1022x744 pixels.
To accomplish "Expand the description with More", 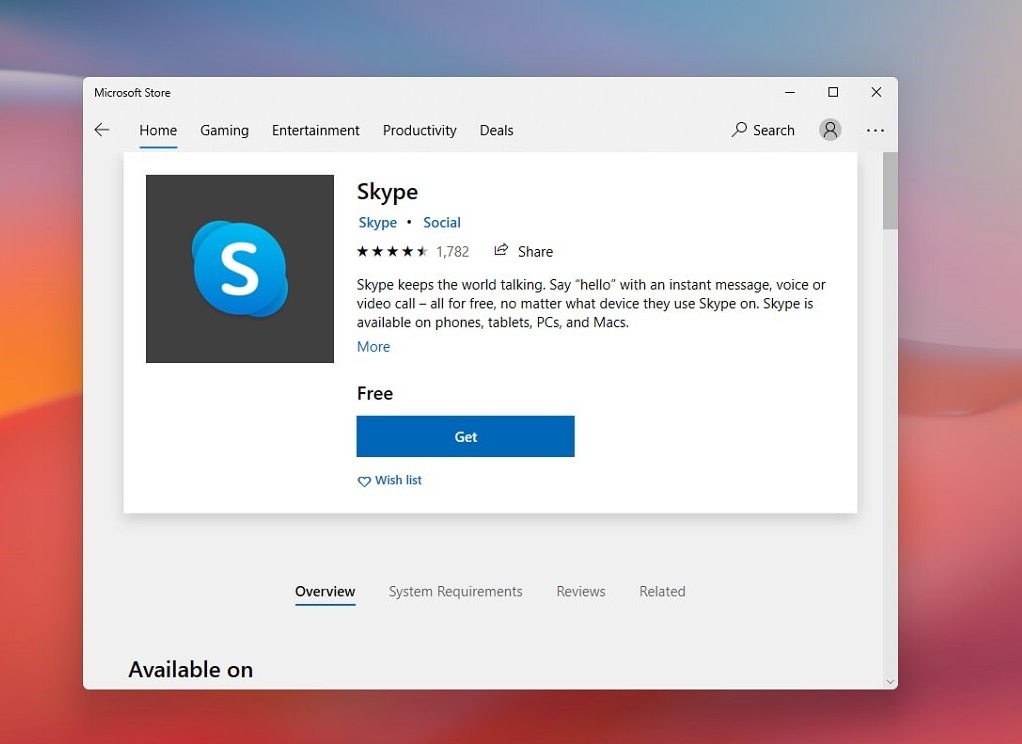I will pos(372,346).
